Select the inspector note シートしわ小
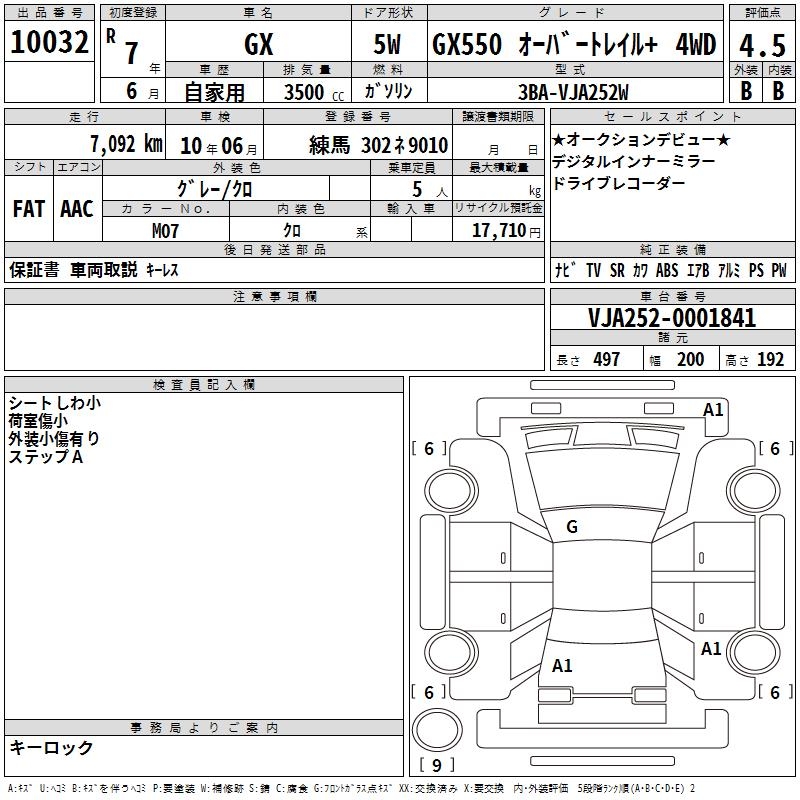Screen dimensions: 800x800 coord(55,403)
